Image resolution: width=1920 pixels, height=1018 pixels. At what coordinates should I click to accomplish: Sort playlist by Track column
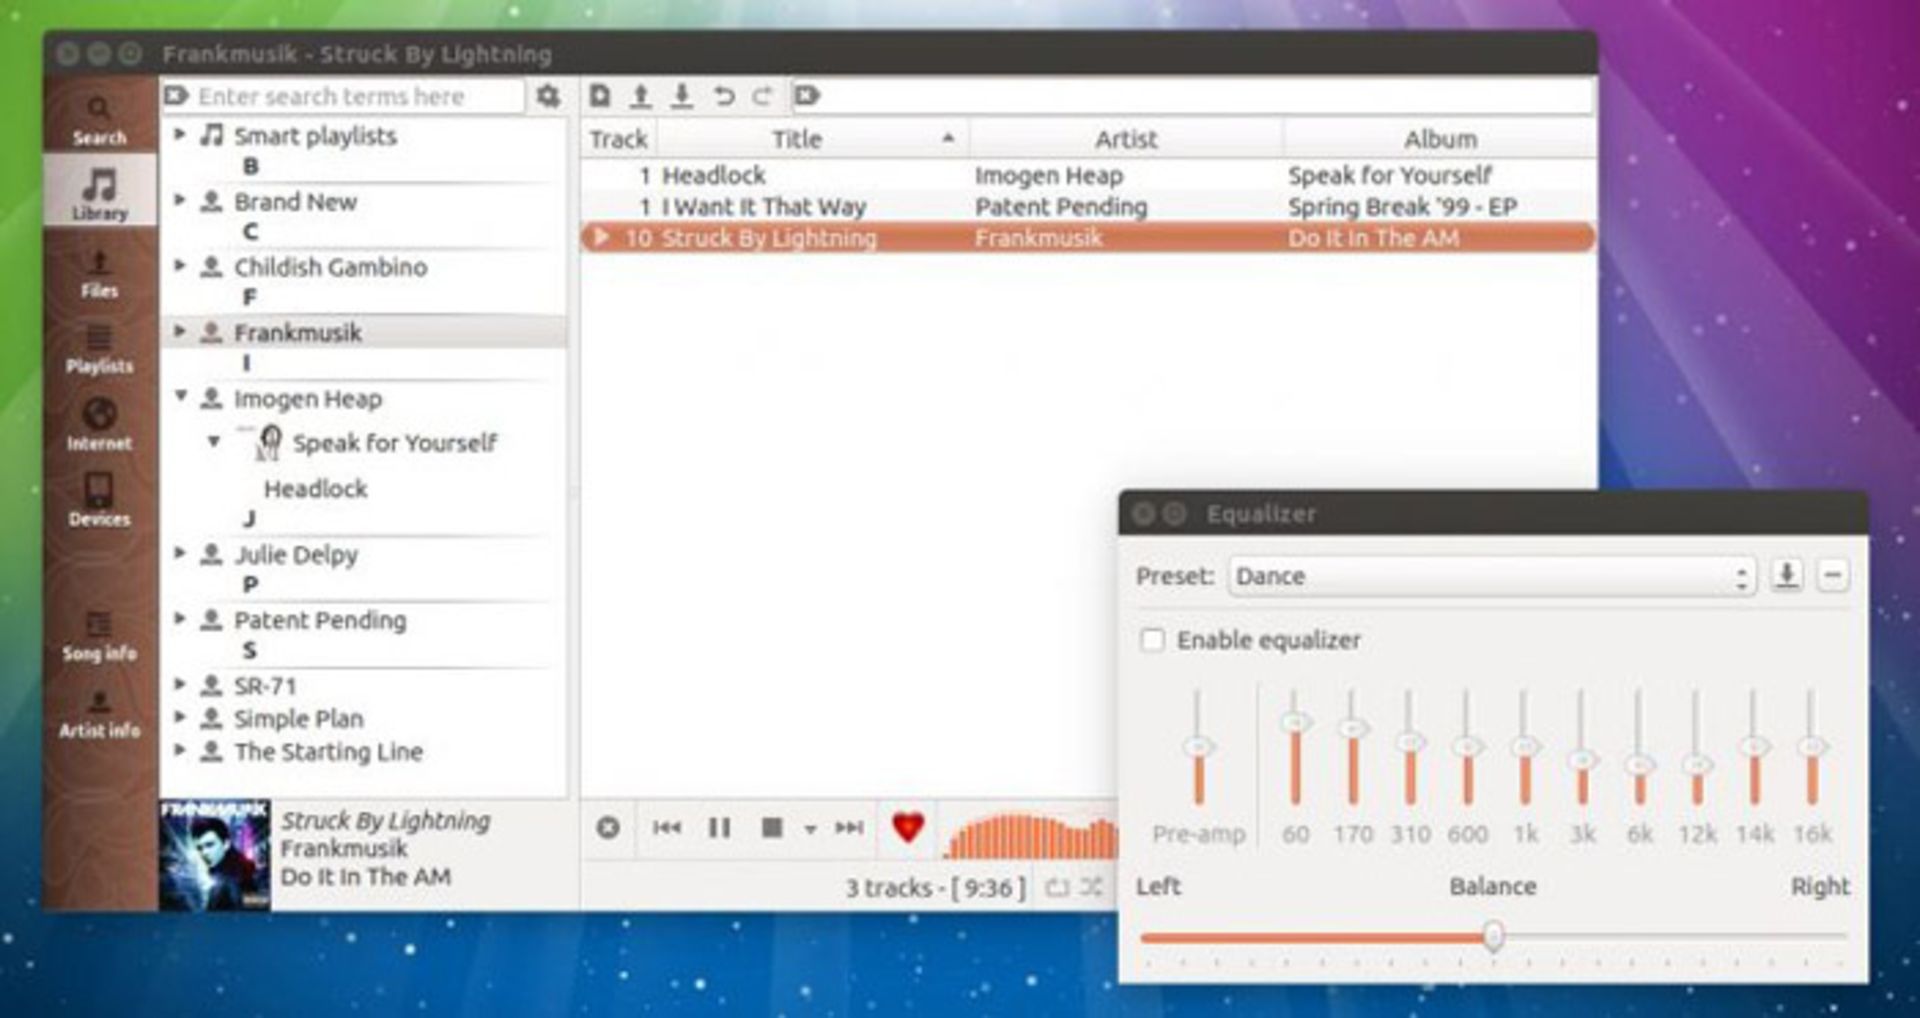618,139
